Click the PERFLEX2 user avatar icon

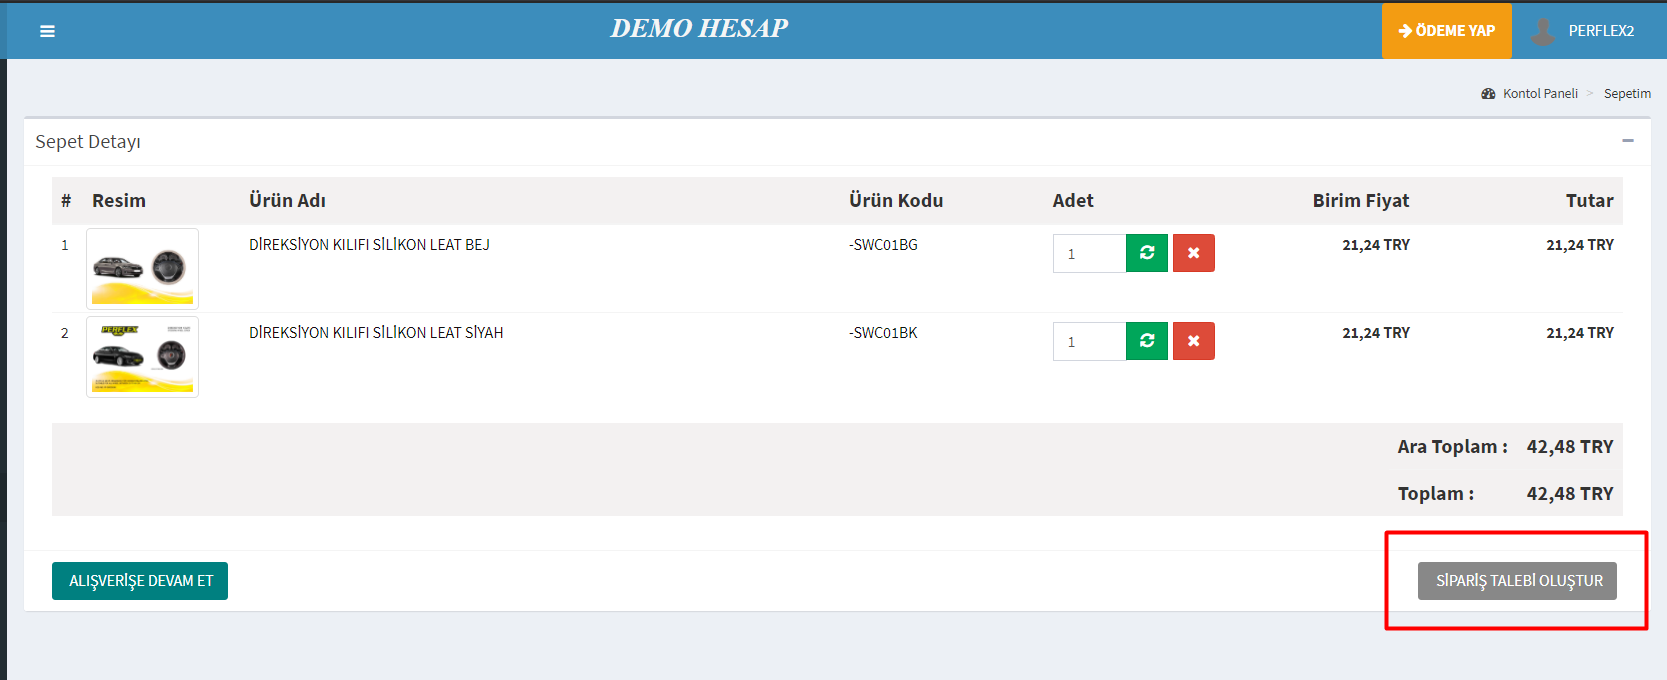(1543, 31)
